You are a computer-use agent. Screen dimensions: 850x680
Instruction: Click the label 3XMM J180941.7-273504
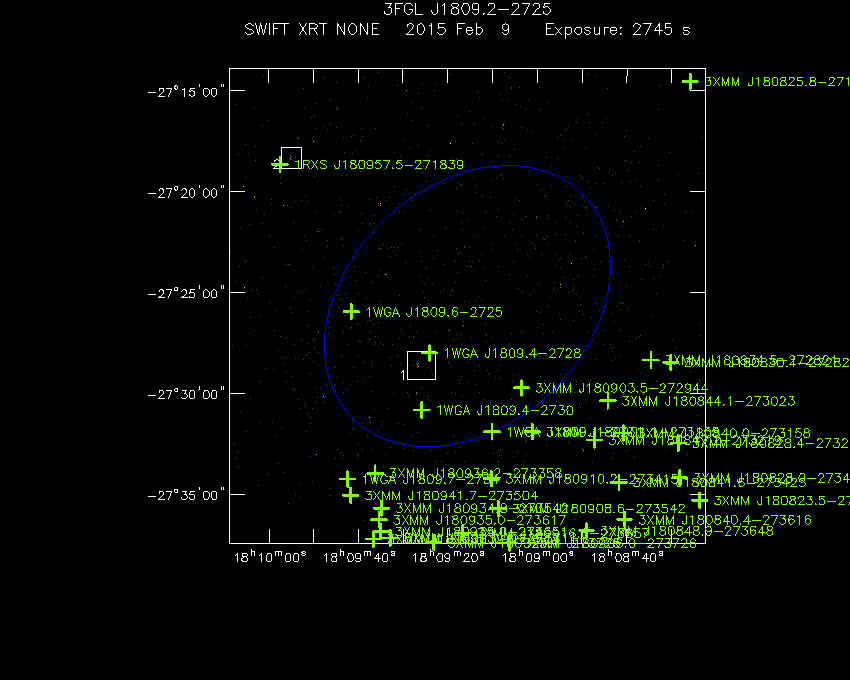(x=452, y=496)
